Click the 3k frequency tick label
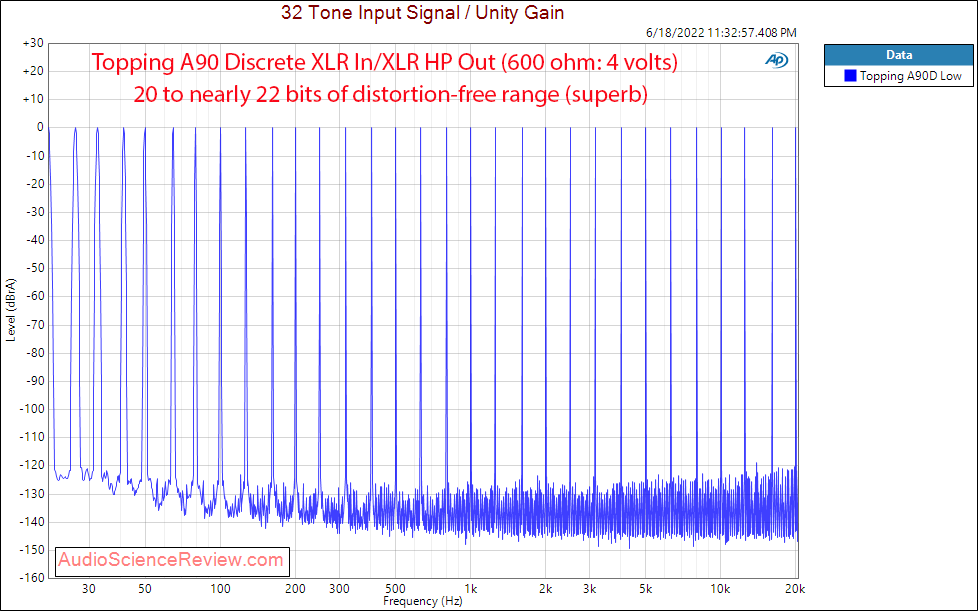Viewport: 978px width, 611px height. coord(589,589)
